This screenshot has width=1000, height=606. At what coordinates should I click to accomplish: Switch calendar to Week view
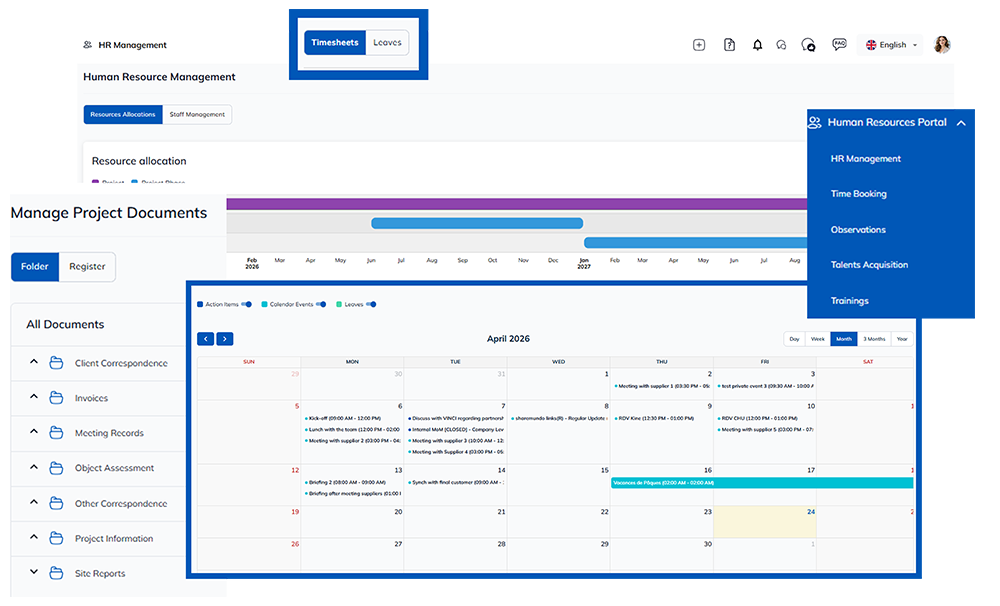click(818, 339)
